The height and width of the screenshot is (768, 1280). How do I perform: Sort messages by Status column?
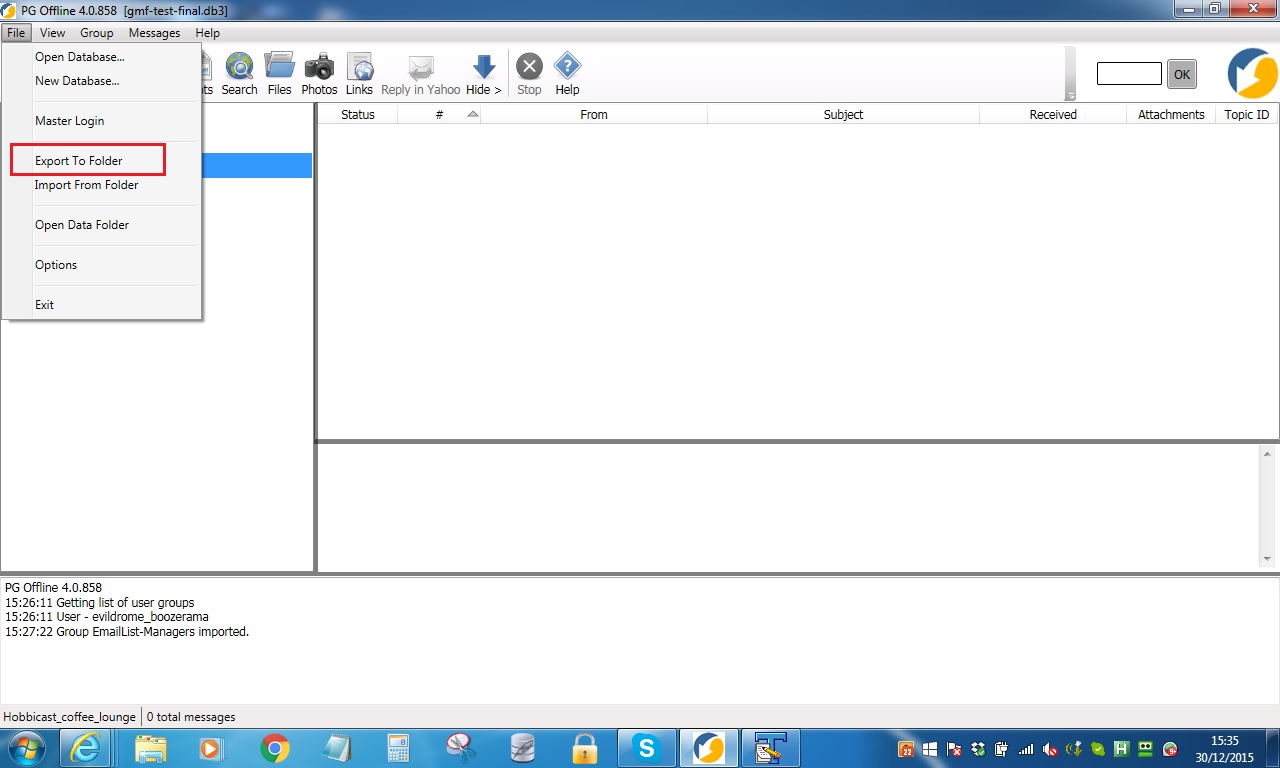pyautogui.click(x=358, y=115)
